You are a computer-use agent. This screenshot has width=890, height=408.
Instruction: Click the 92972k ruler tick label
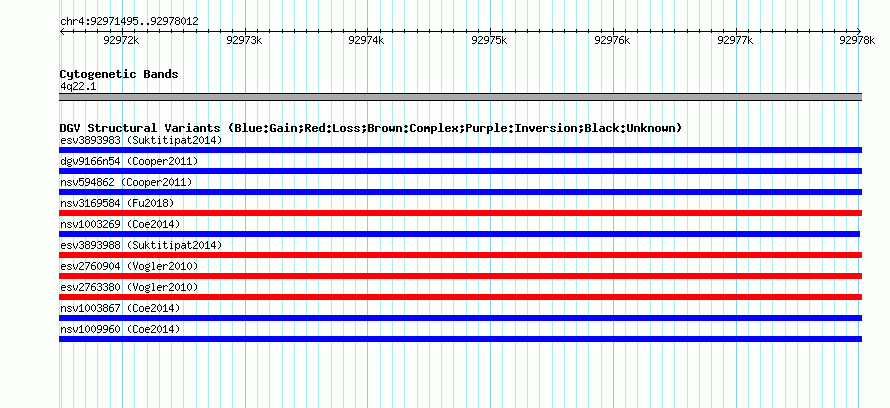[x=121, y=40]
